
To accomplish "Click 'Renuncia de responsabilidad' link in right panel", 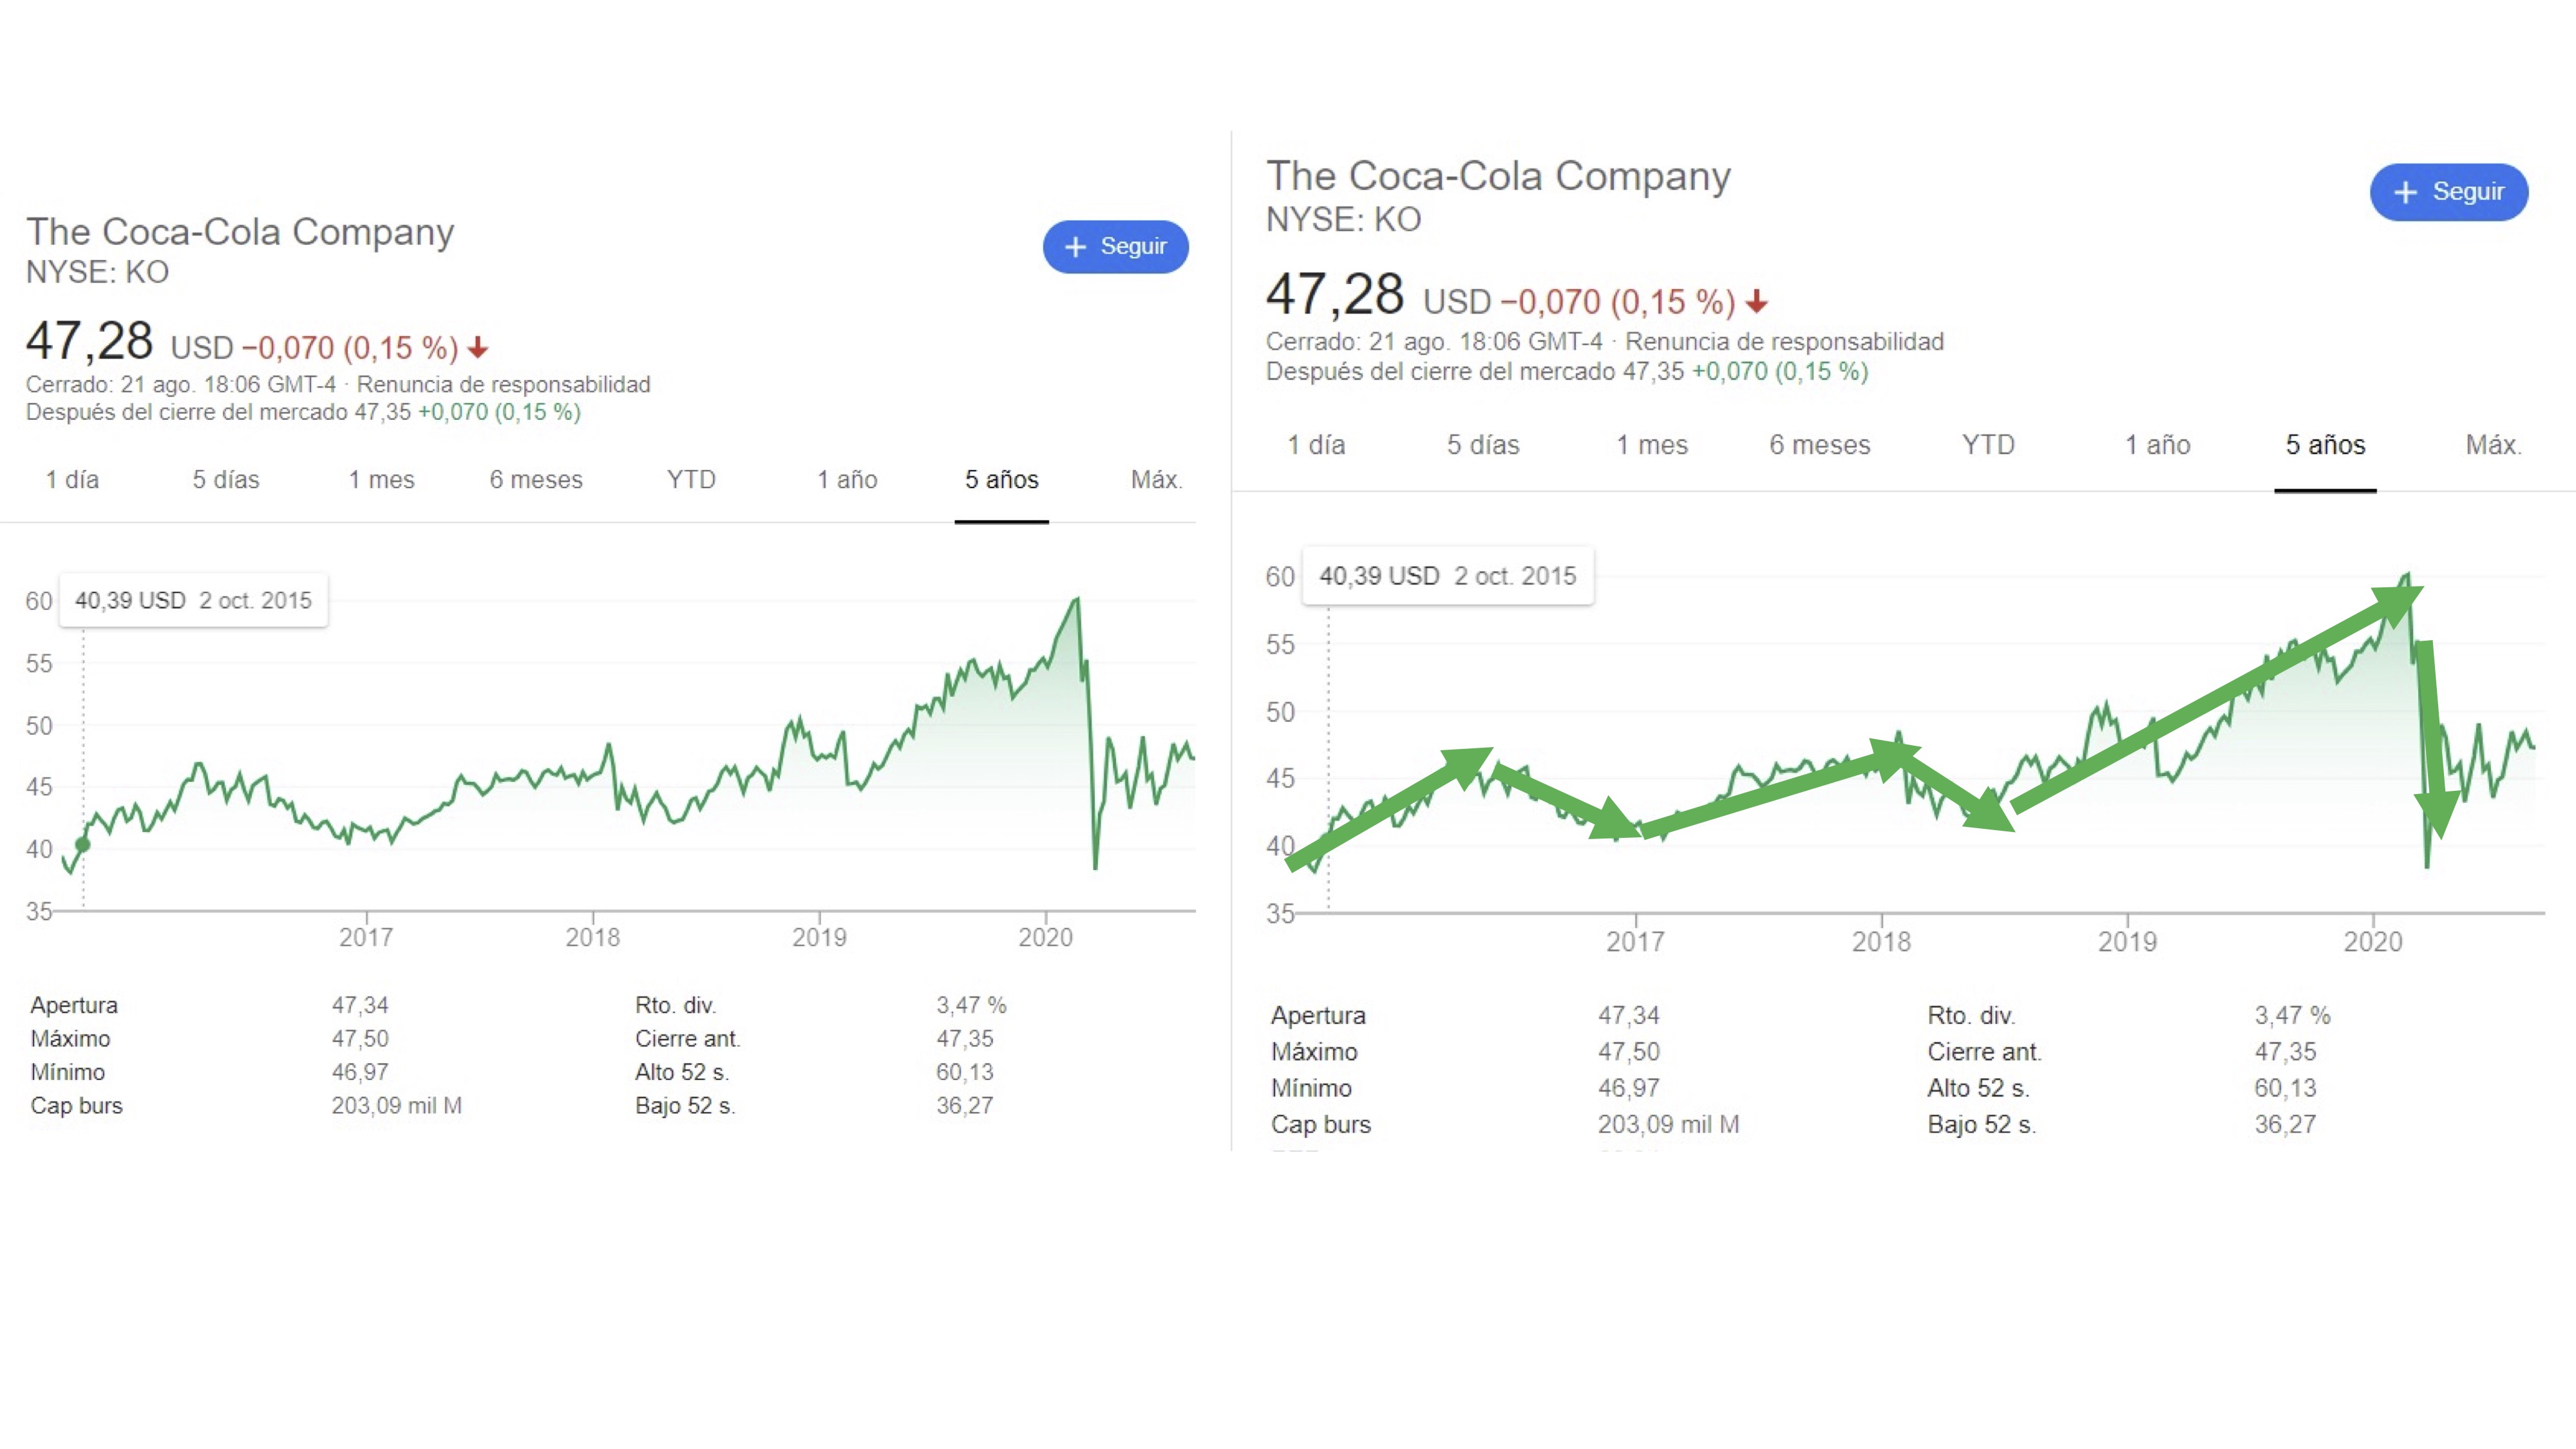I will [1784, 342].
